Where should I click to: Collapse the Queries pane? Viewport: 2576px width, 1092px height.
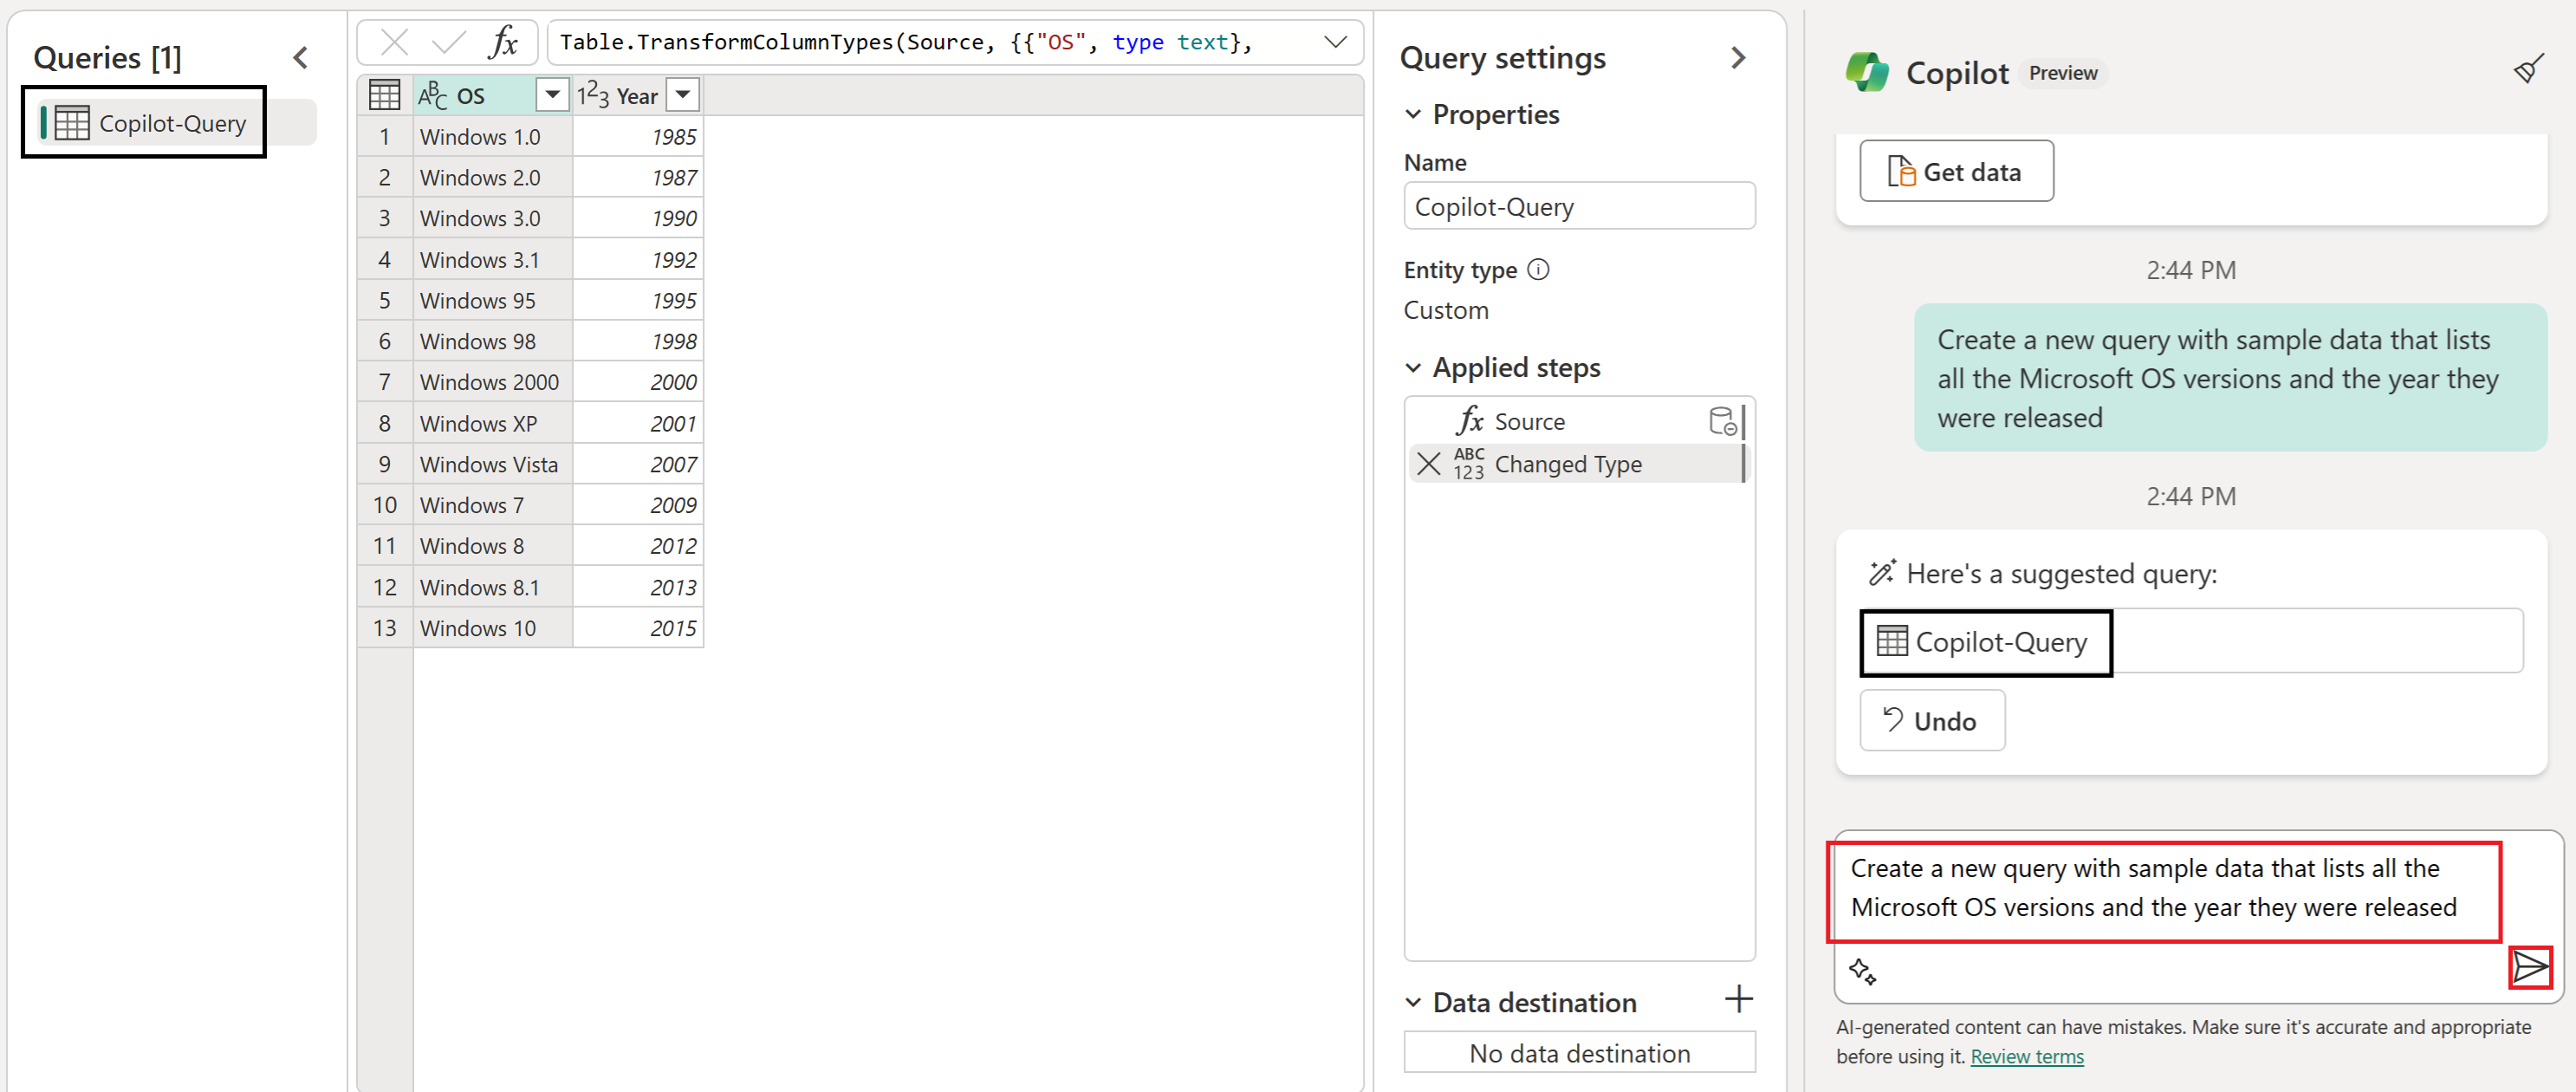[x=300, y=58]
